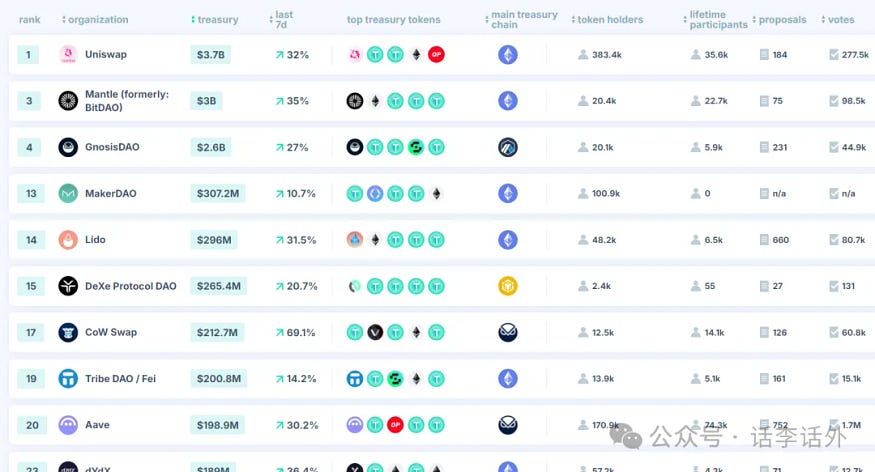Click the main treasury chain icon for Aave
The width and height of the screenshot is (875, 472).
point(508,425)
